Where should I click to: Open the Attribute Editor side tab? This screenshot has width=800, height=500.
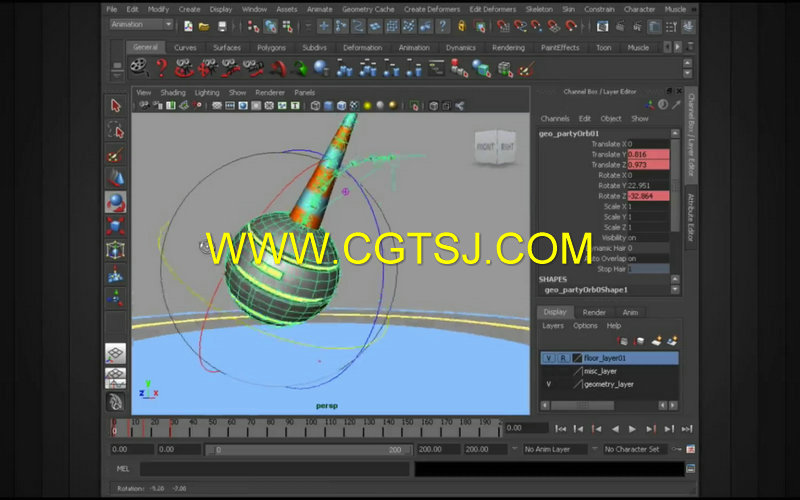pos(690,218)
